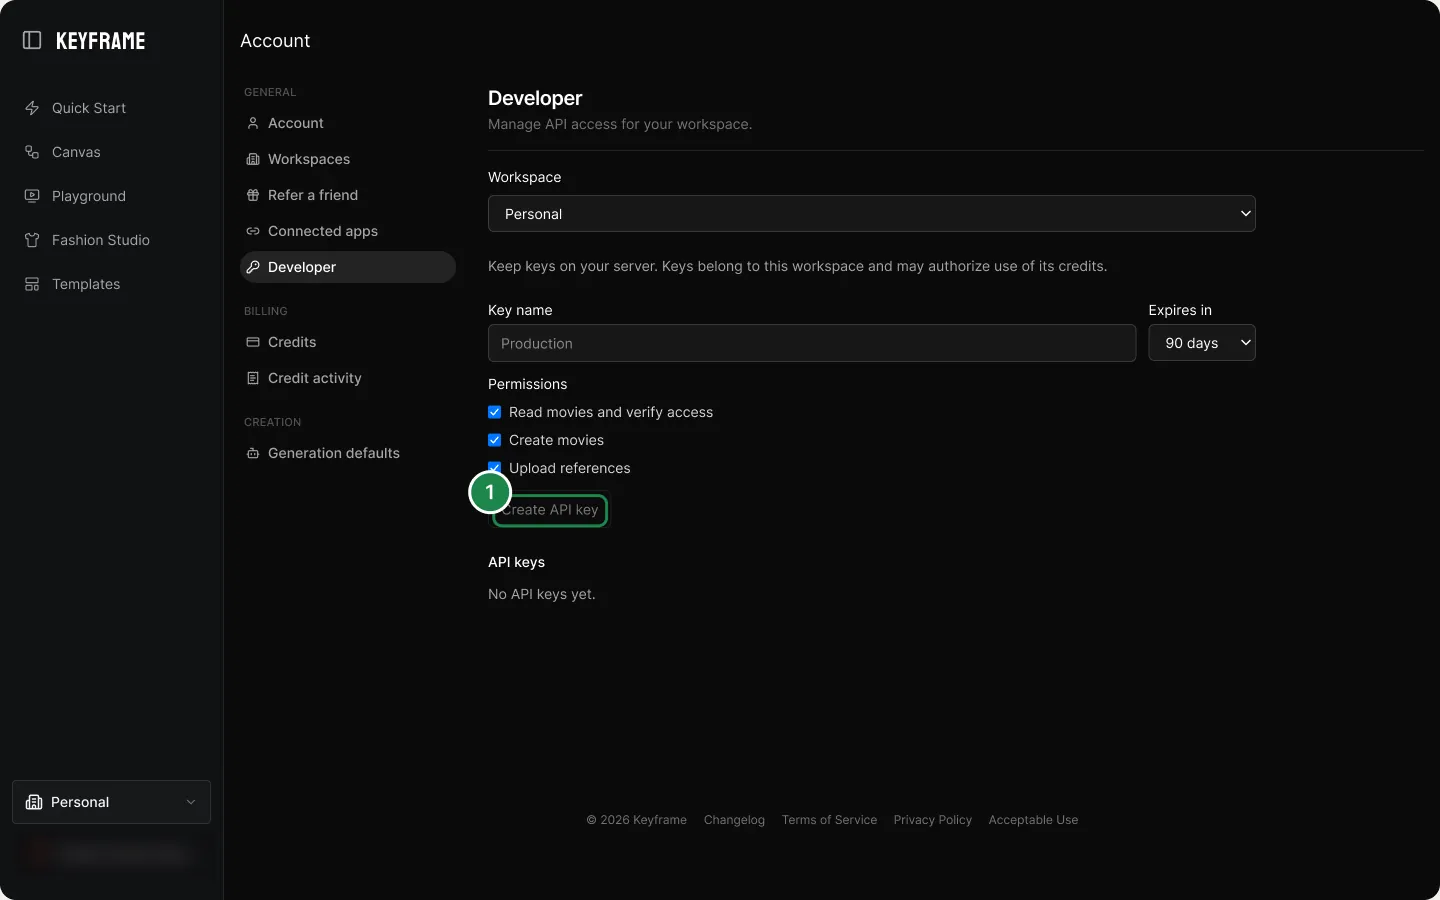Open Generation defaults settings
Viewport: 1440px width, 900px height.
[x=348, y=453]
